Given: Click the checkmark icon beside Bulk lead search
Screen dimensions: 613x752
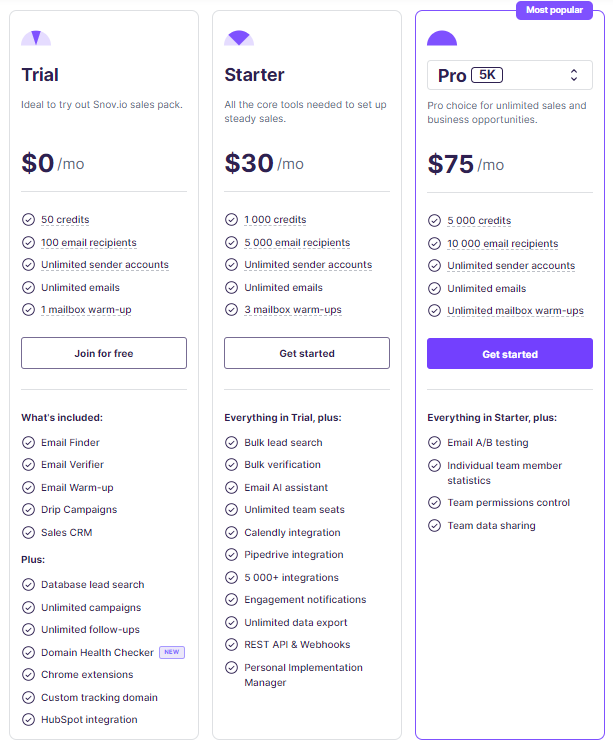Looking at the screenshot, I should [x=232, y=443].
